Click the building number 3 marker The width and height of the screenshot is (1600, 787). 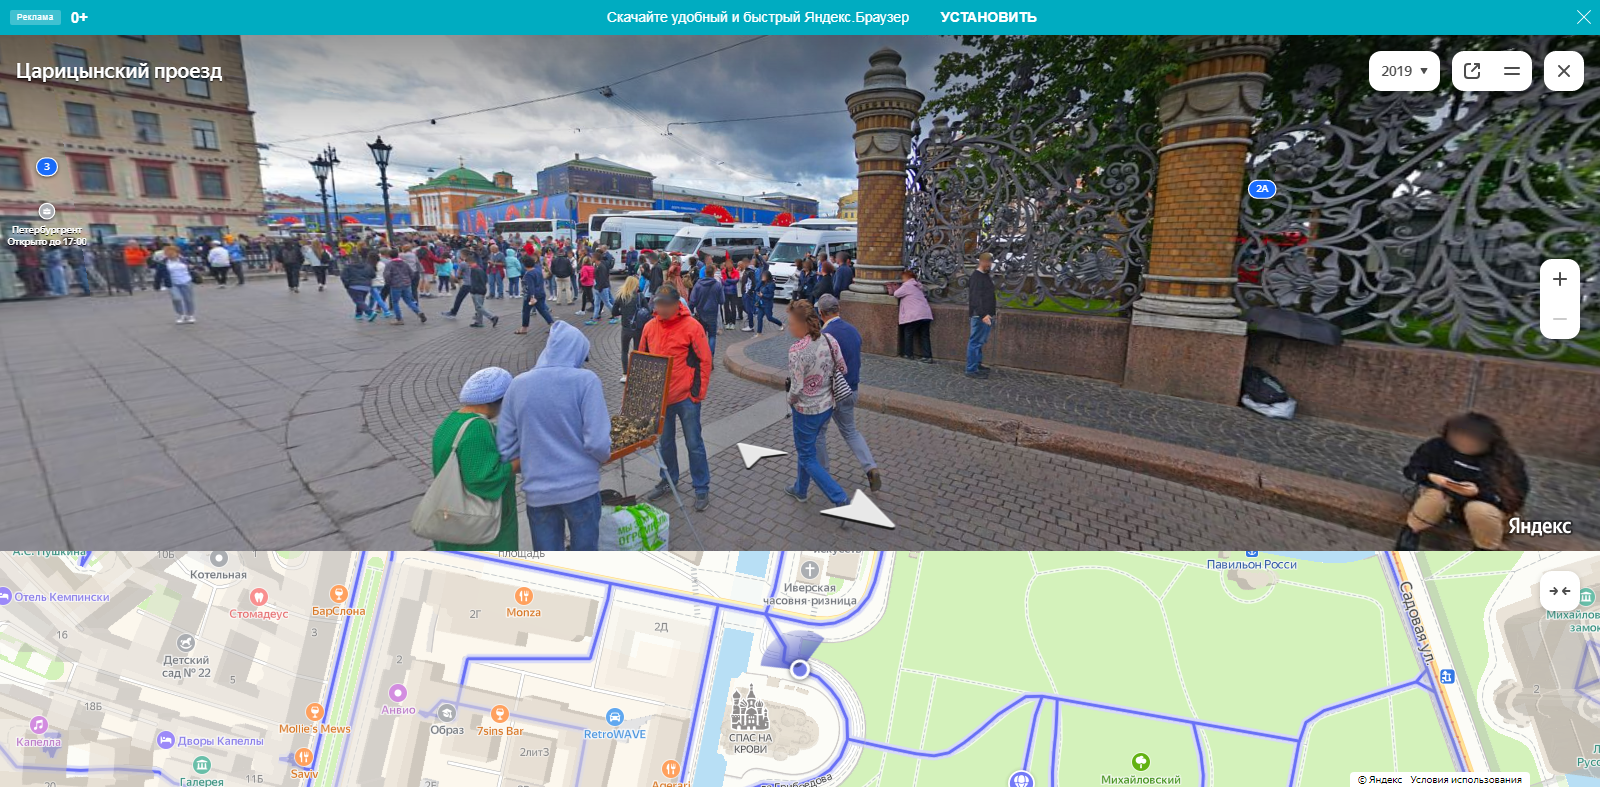coord(46,167)
